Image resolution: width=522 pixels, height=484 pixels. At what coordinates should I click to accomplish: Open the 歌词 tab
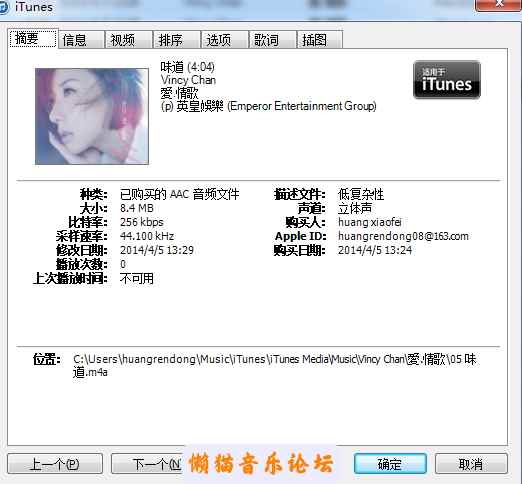pos(273,40)
